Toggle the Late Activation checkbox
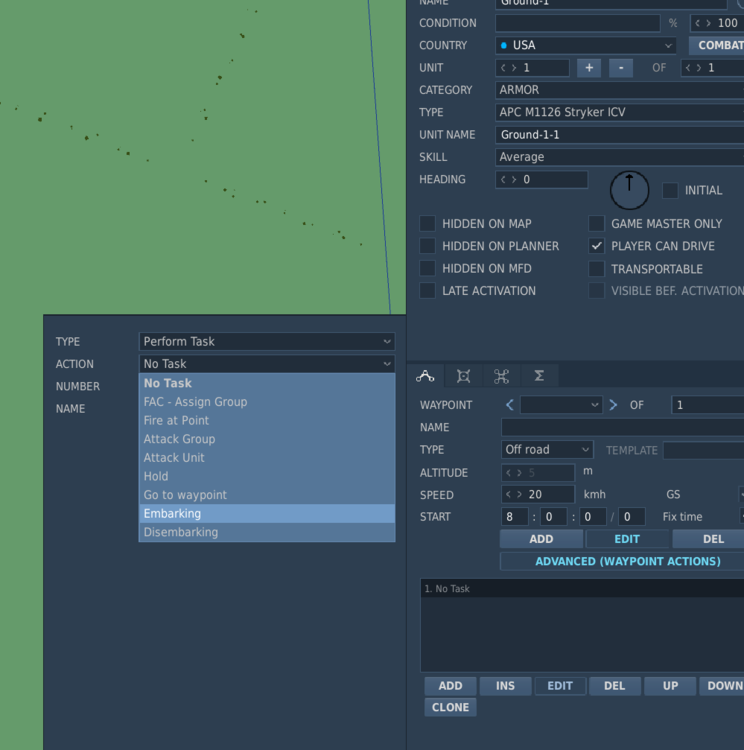744x750 pixels. click(427, 291)
